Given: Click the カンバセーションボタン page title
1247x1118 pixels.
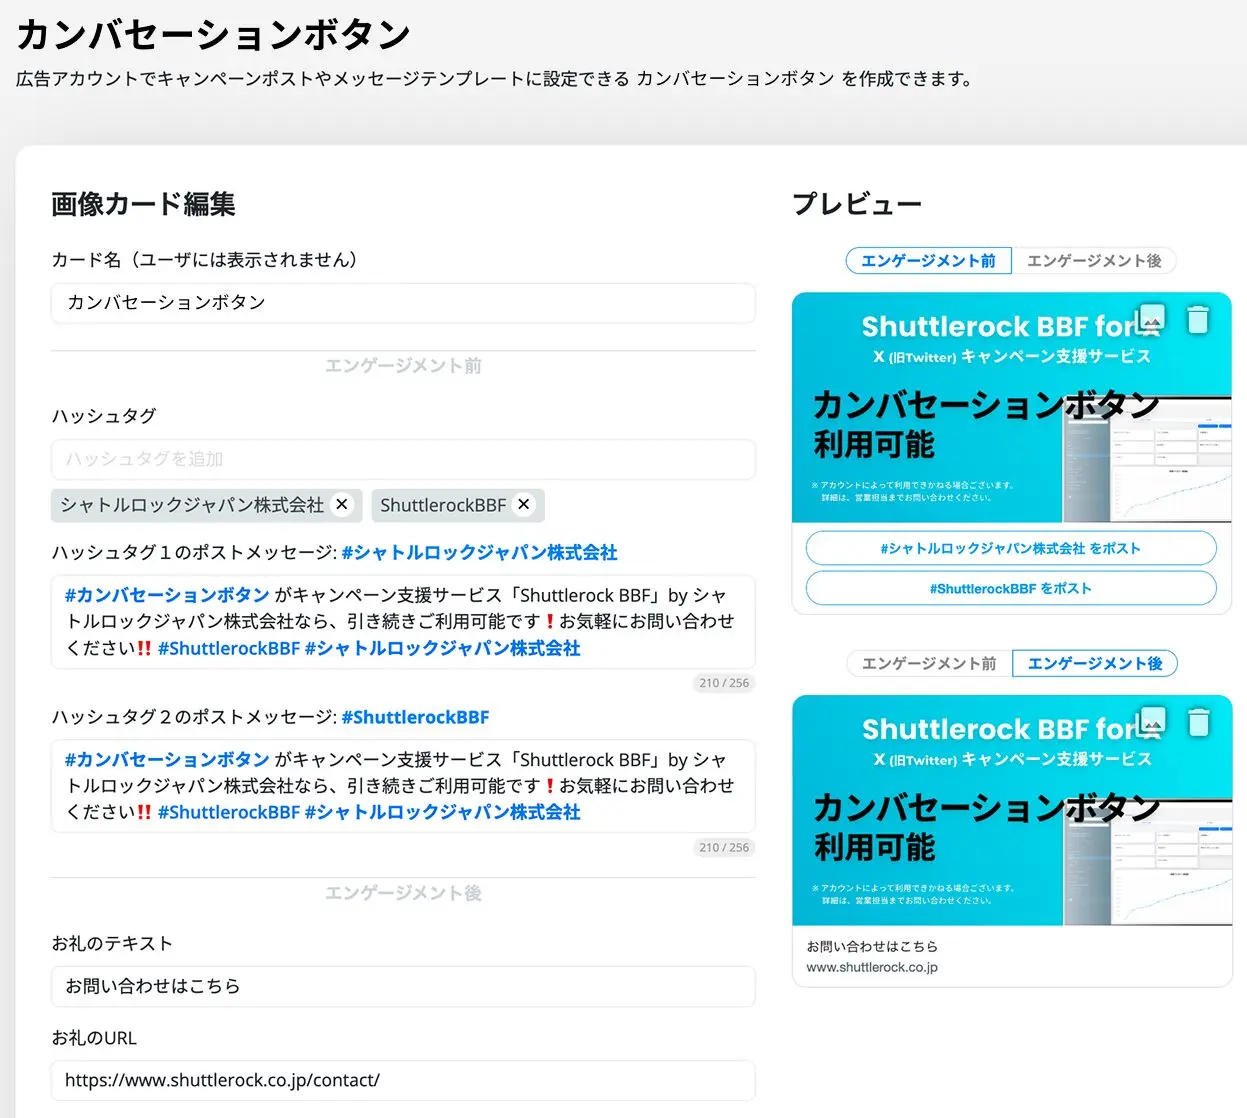Looking at the screenshot, I should point(213,34).
